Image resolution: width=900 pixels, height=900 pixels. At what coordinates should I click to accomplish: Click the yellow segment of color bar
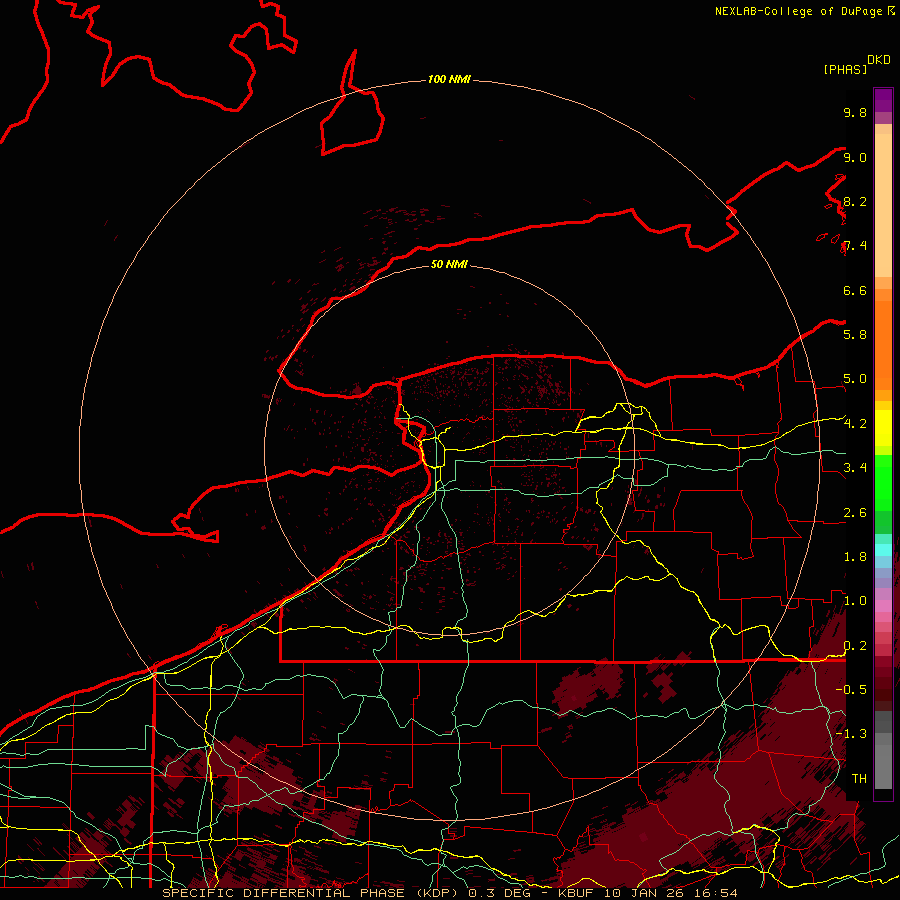pyautogui.click(x=883, y=428)
